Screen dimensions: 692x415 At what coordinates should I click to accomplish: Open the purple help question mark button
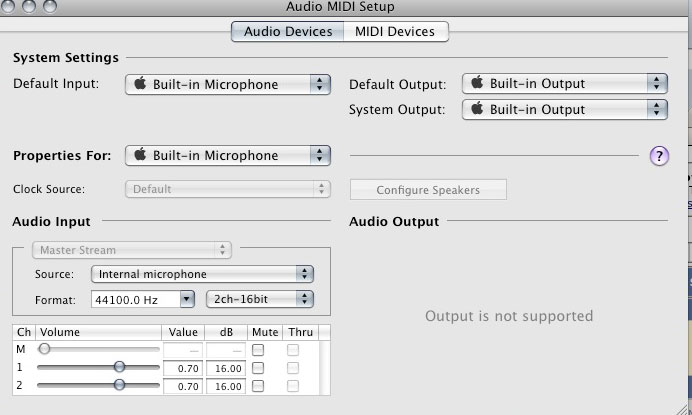pos(659,156)
